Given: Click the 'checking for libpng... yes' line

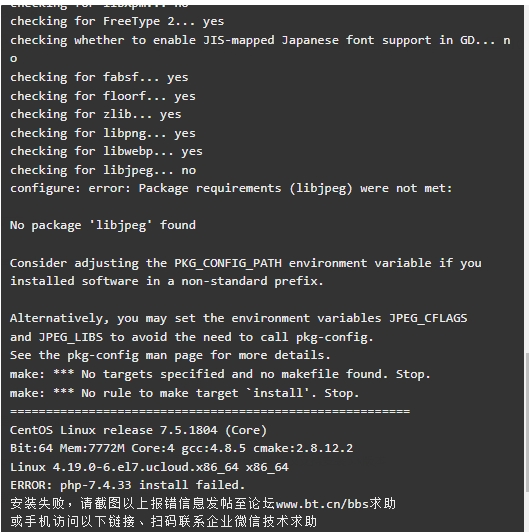Looking at the screenshot, I should coord(103,133).
